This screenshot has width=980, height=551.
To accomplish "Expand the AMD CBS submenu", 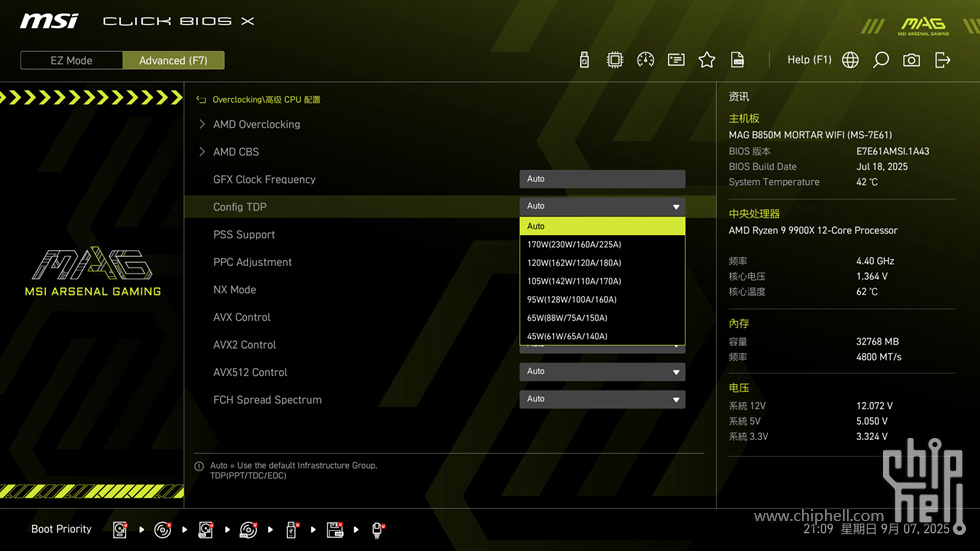I will pos(236,152).
